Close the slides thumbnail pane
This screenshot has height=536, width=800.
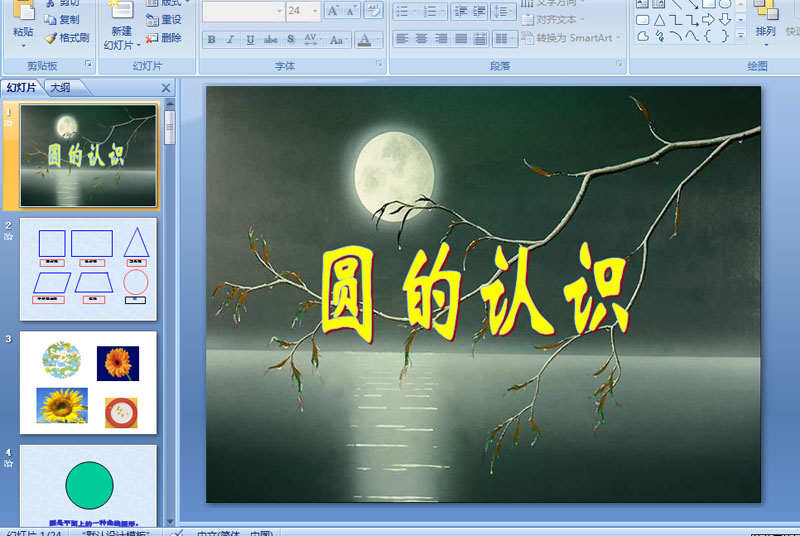[x=166, y=88]
